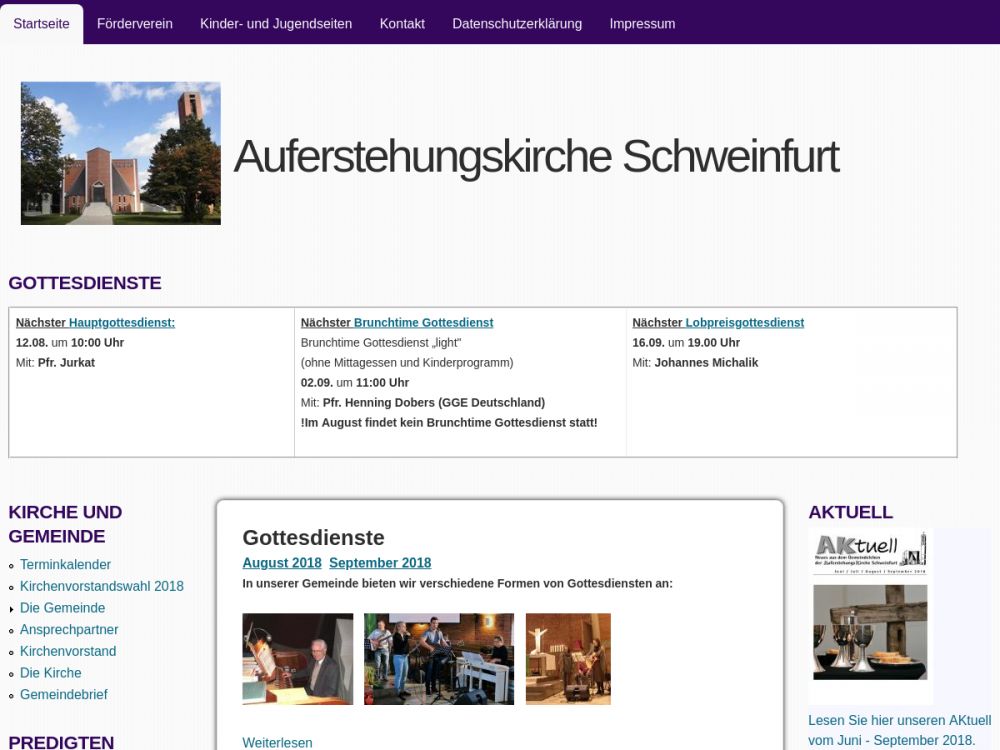This screenshot has height=750, width=1000.
Task: Open Kirchenvorstandswahl 2018 sidebar link
Action: tap(101, 586)
